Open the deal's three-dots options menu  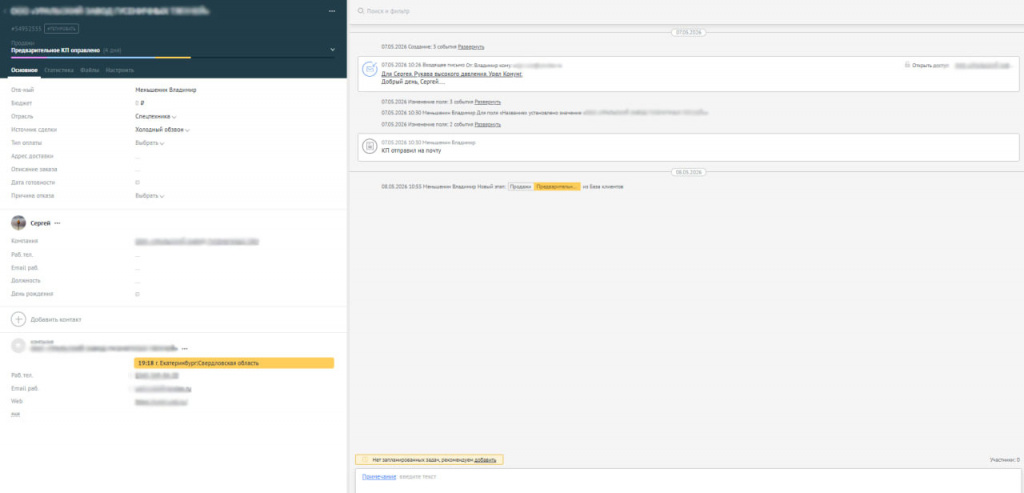click(332, 11)
